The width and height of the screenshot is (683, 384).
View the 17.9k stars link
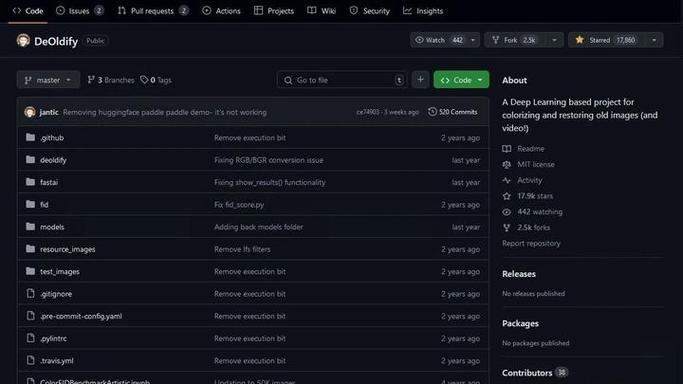tap(528, 196)
